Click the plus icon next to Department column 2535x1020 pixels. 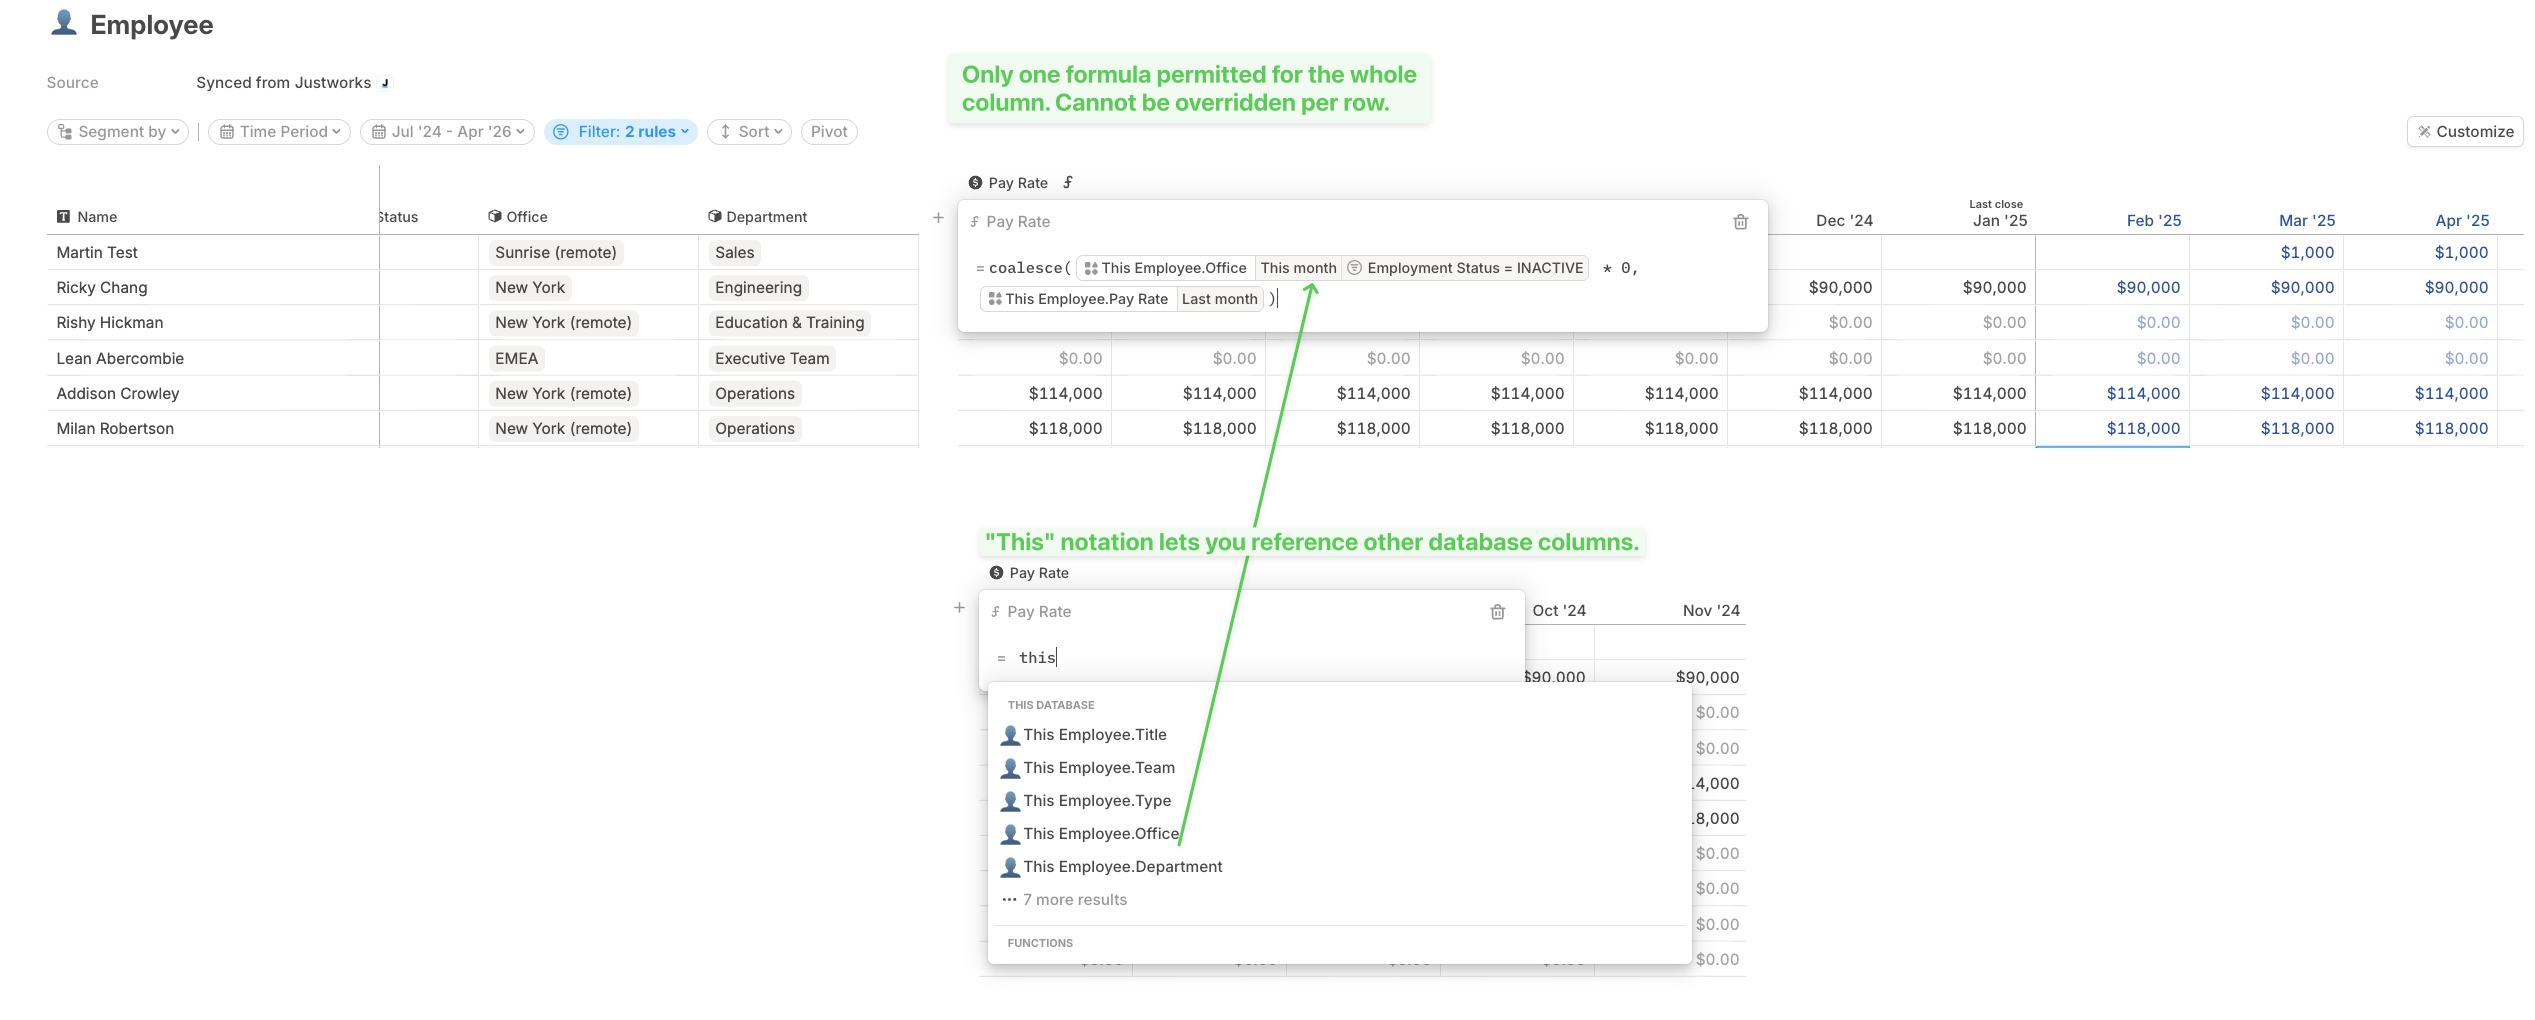tap(938, 217)
